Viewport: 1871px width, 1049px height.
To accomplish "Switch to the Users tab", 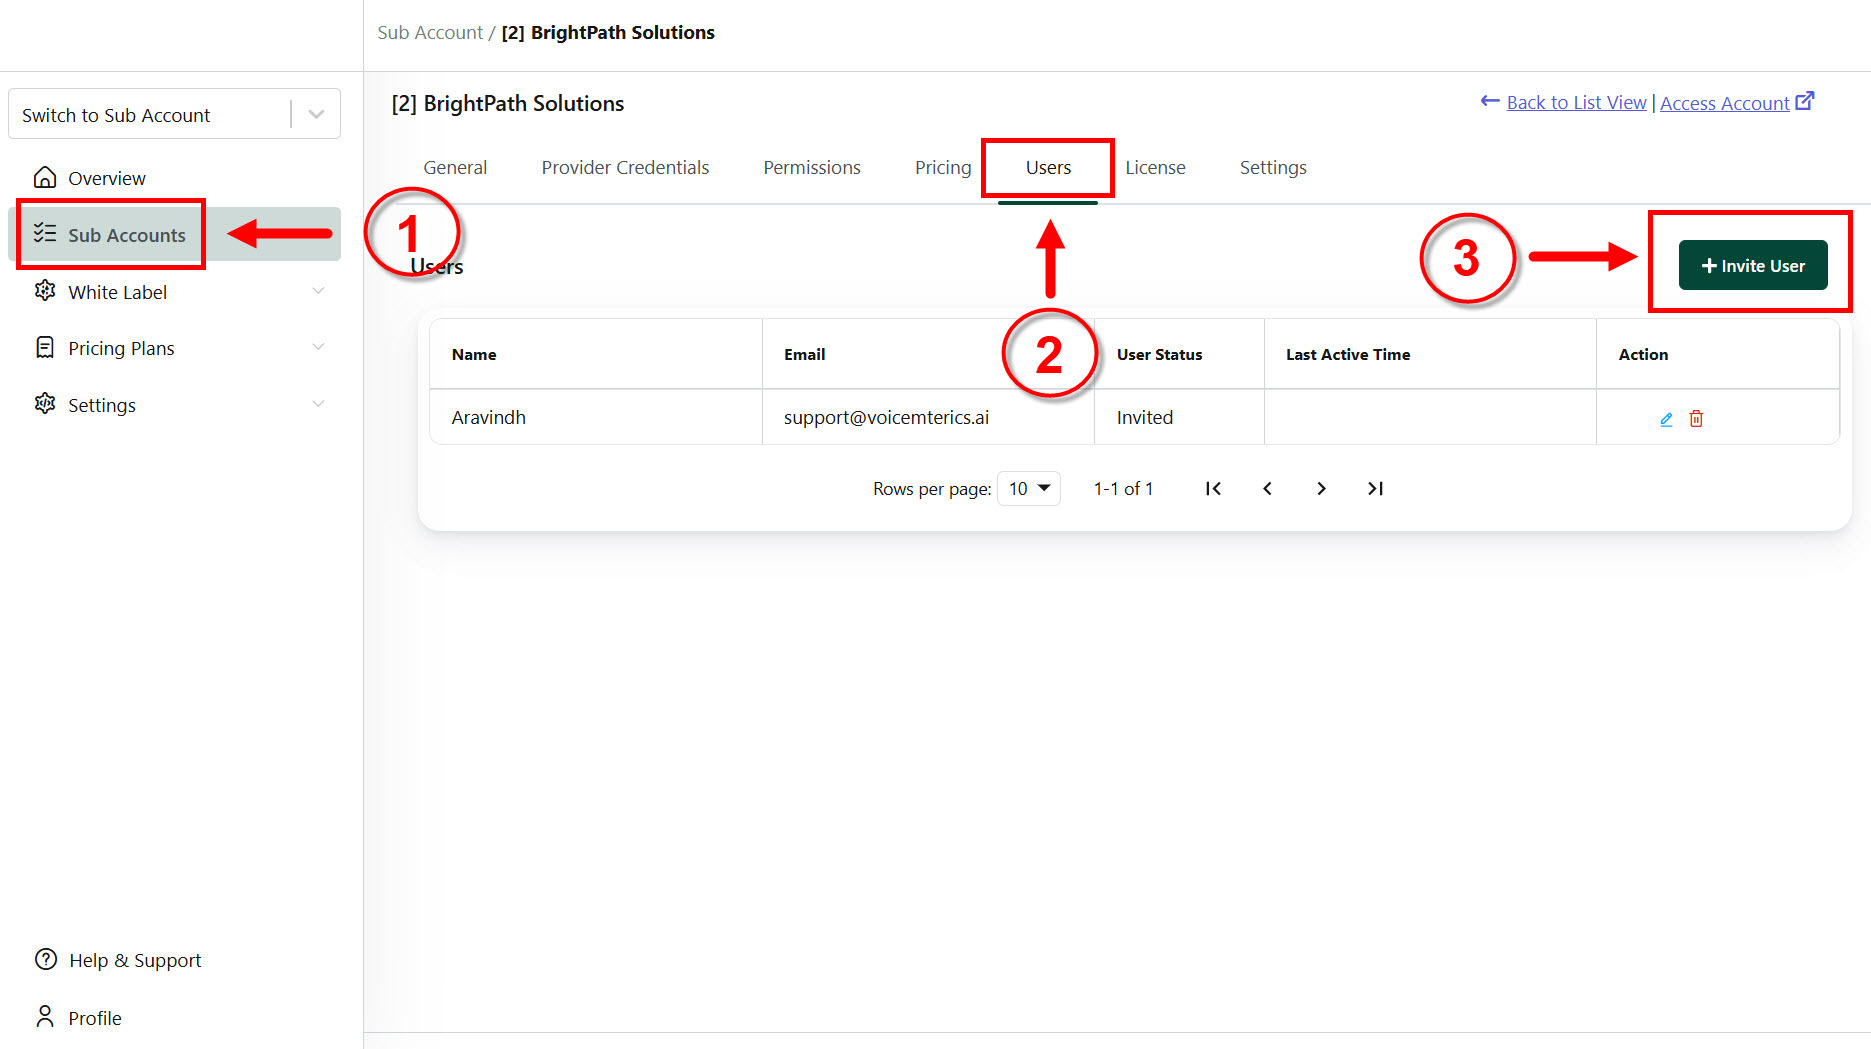I will [x=1048, y=167].
